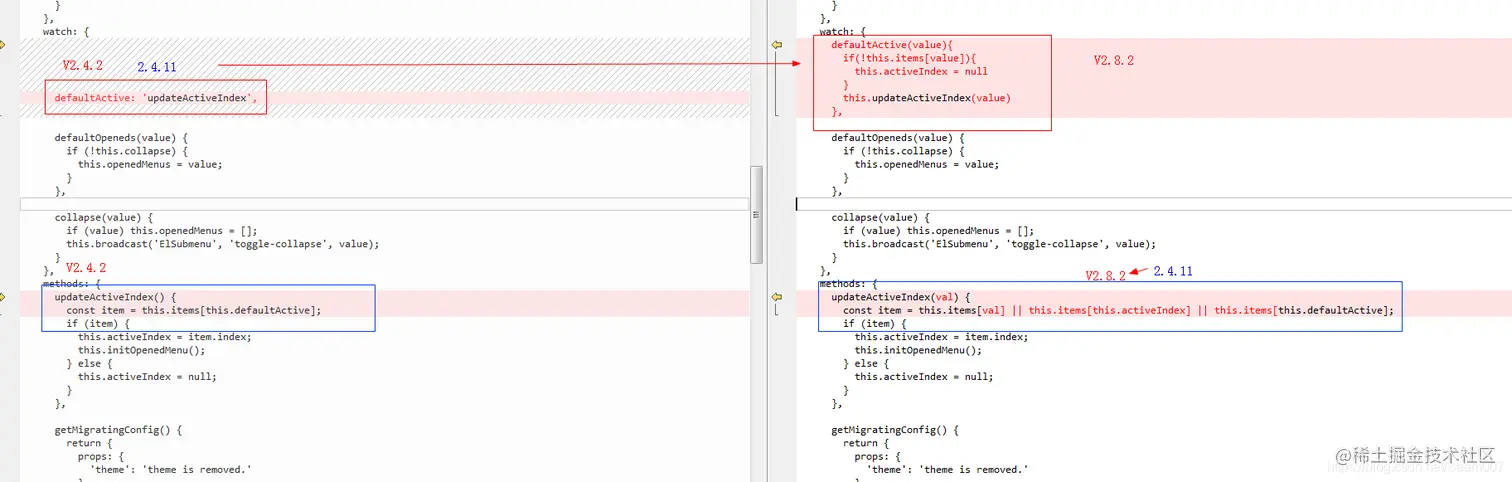The width and height of the screenshot is (1512, 482).
Task: Click "this.activeIndex = null;" in left pane
Action: point(147,377)
